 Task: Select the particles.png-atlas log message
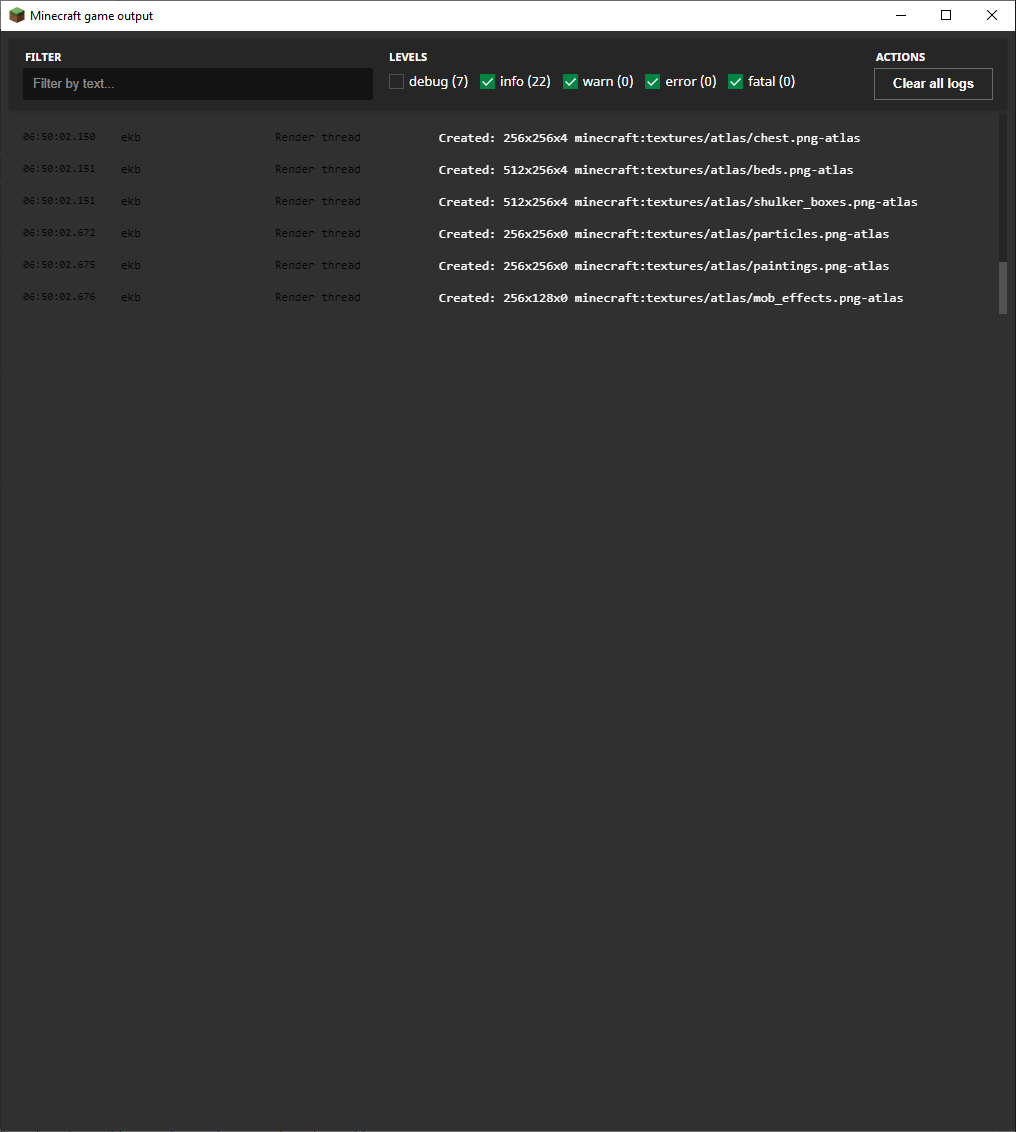coord(664,234)
